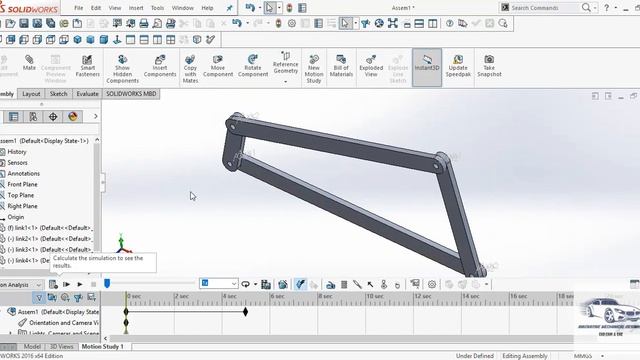Image resolution: width=640 pixels, height=360 pixels.
Task: Click Play button in motion toolbar
Action: point(80,284)
